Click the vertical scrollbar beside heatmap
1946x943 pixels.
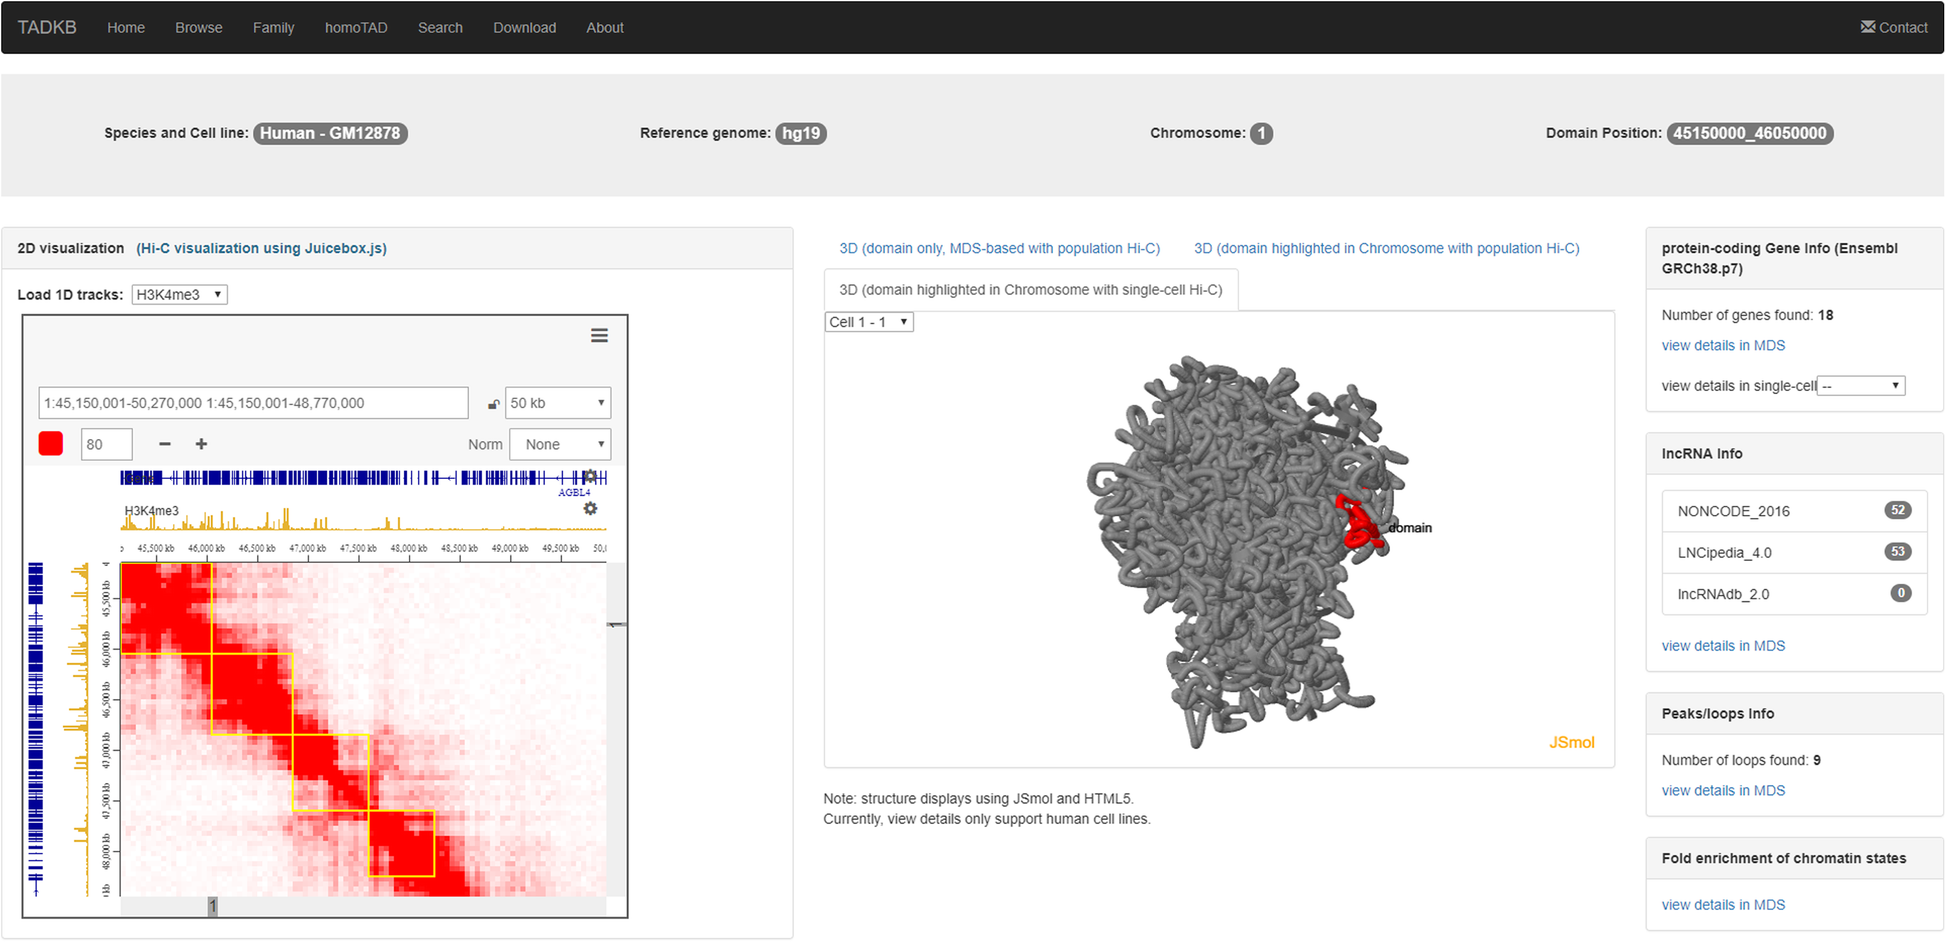click(x=617, y=729)
